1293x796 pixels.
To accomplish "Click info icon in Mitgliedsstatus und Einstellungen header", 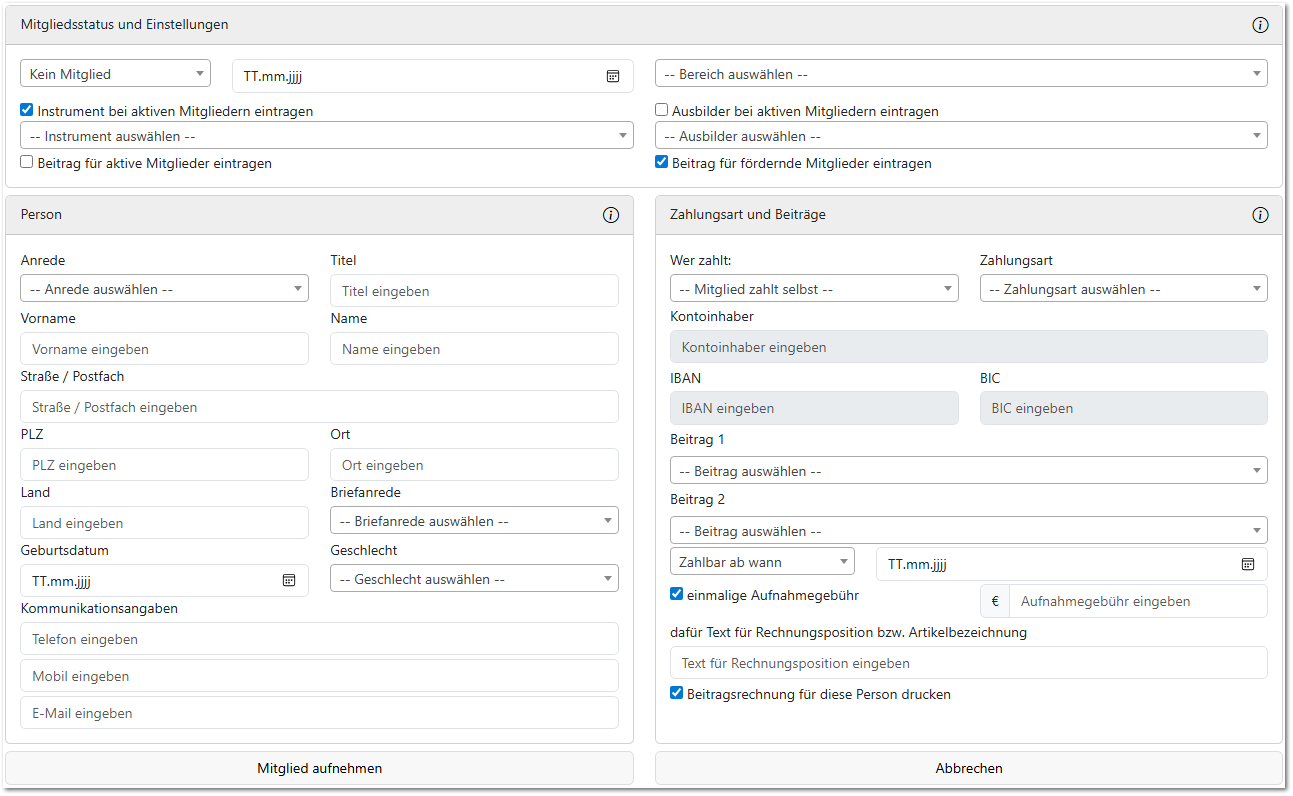I will pos(1260,25).
